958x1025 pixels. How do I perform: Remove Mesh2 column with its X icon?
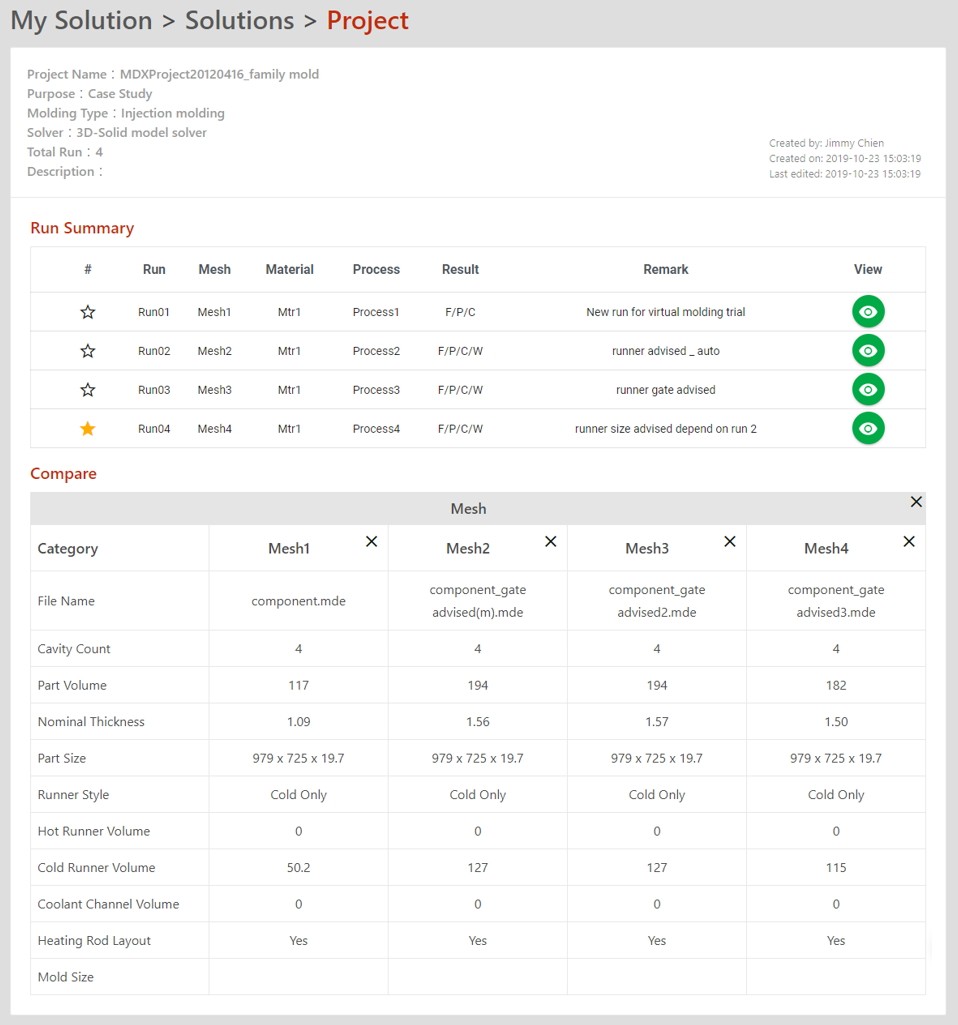pyautogui.click(x=550, y=541)
